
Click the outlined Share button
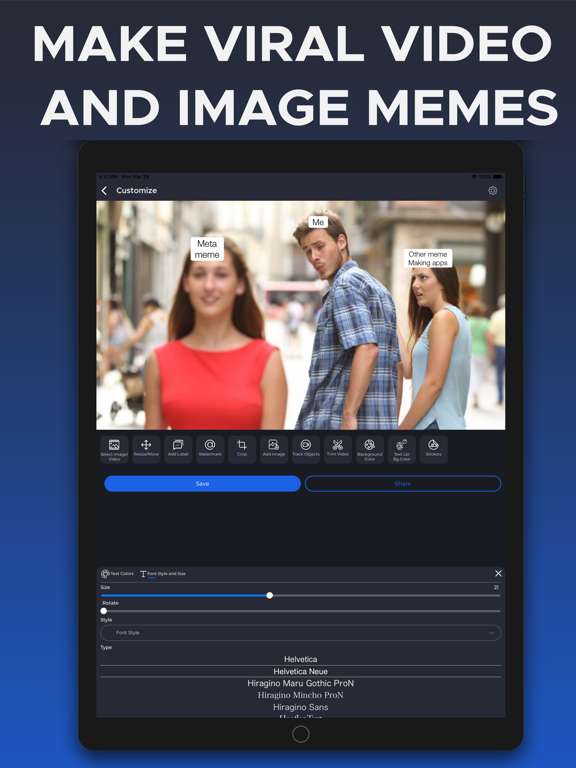(x=403, y=483)
